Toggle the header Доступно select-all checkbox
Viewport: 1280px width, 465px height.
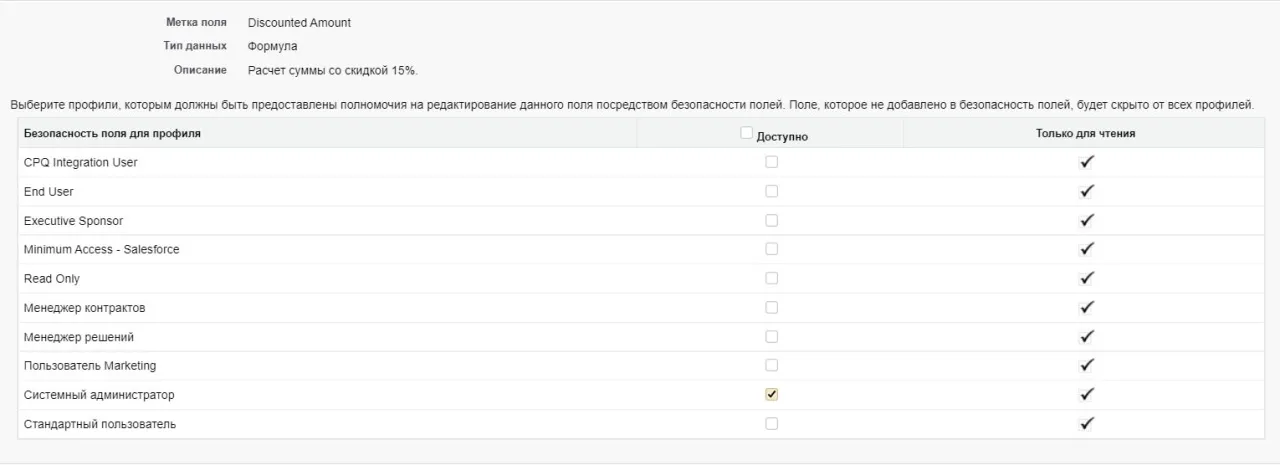tap(747, 133)
